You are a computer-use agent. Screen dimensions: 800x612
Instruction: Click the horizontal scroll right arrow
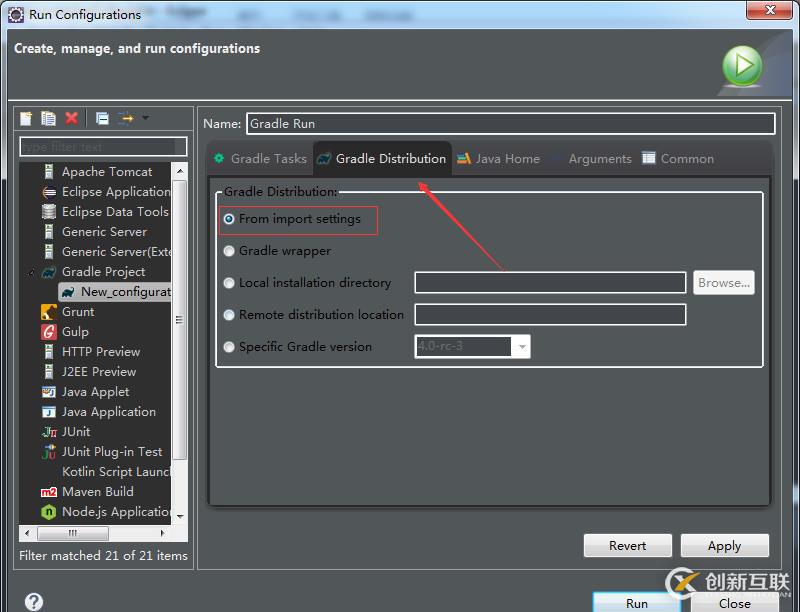(163, 533)
